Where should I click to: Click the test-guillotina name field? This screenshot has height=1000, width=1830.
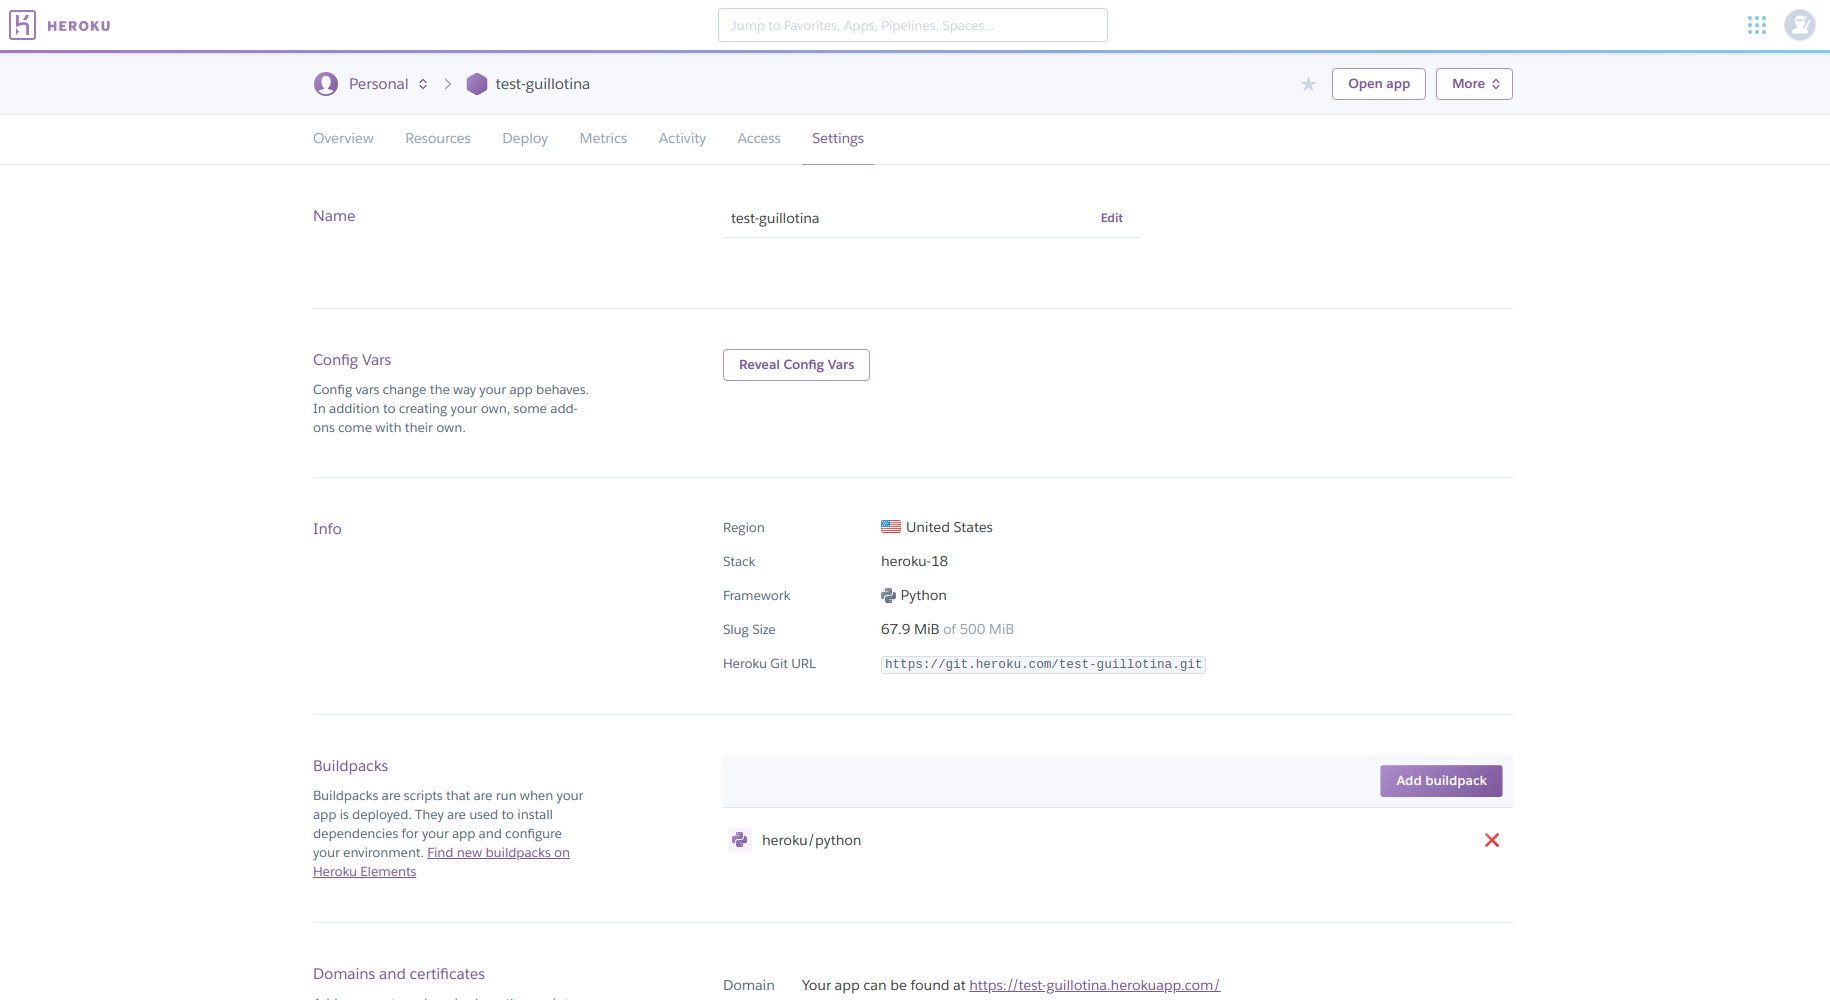[x=930, y=218]
